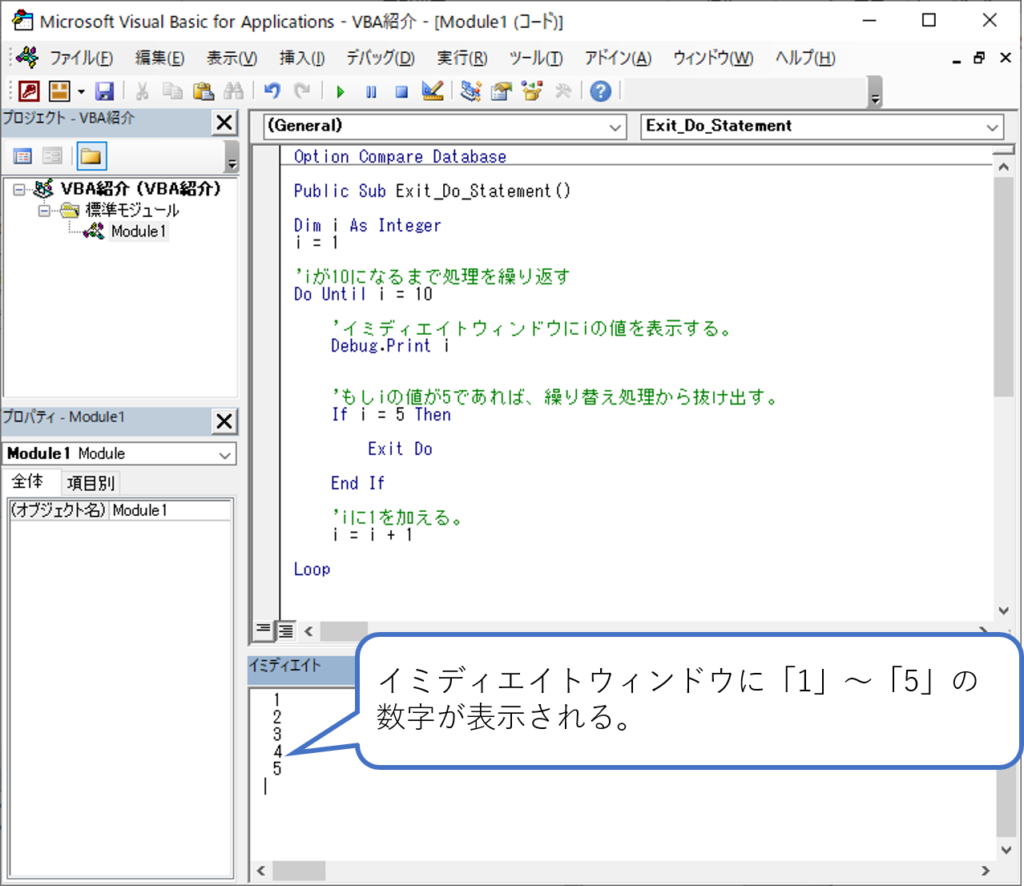Stop execution using the reset icon
The width and height of the screenshot is (1024, 886).
click(x=401, y=91)
